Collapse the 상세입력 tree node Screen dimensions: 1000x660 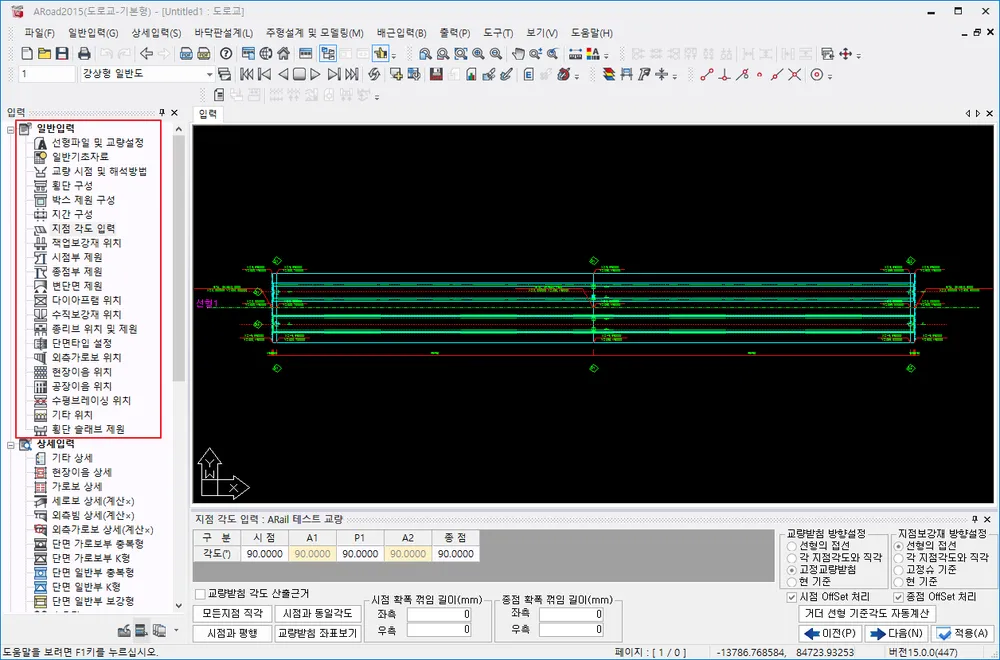coord(11,445)
